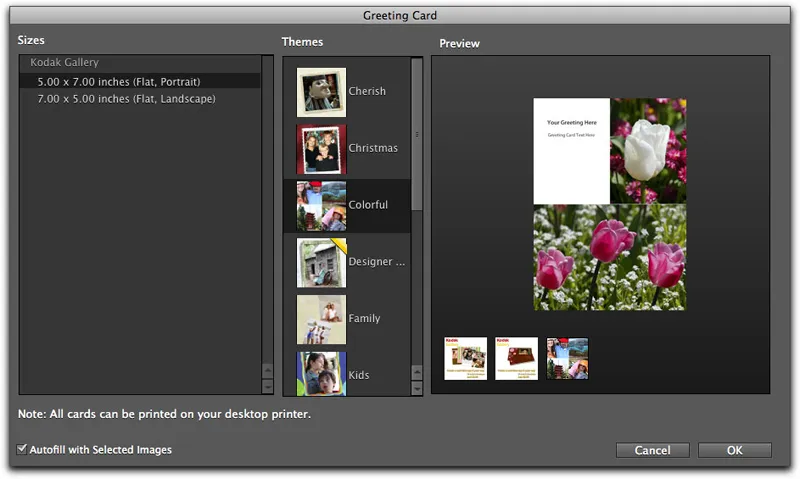
Task: Select the Family theme thumbnail
Action: point(321,319)
